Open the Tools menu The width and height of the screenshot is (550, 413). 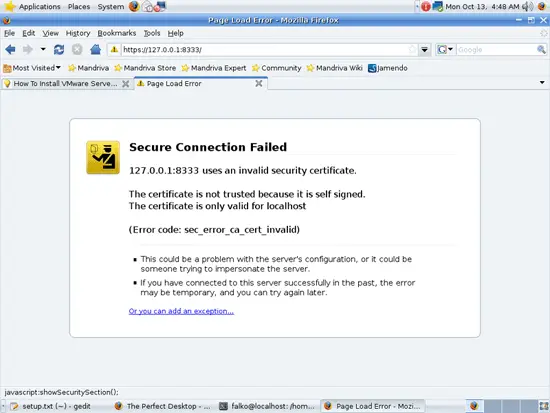[152, 33]
